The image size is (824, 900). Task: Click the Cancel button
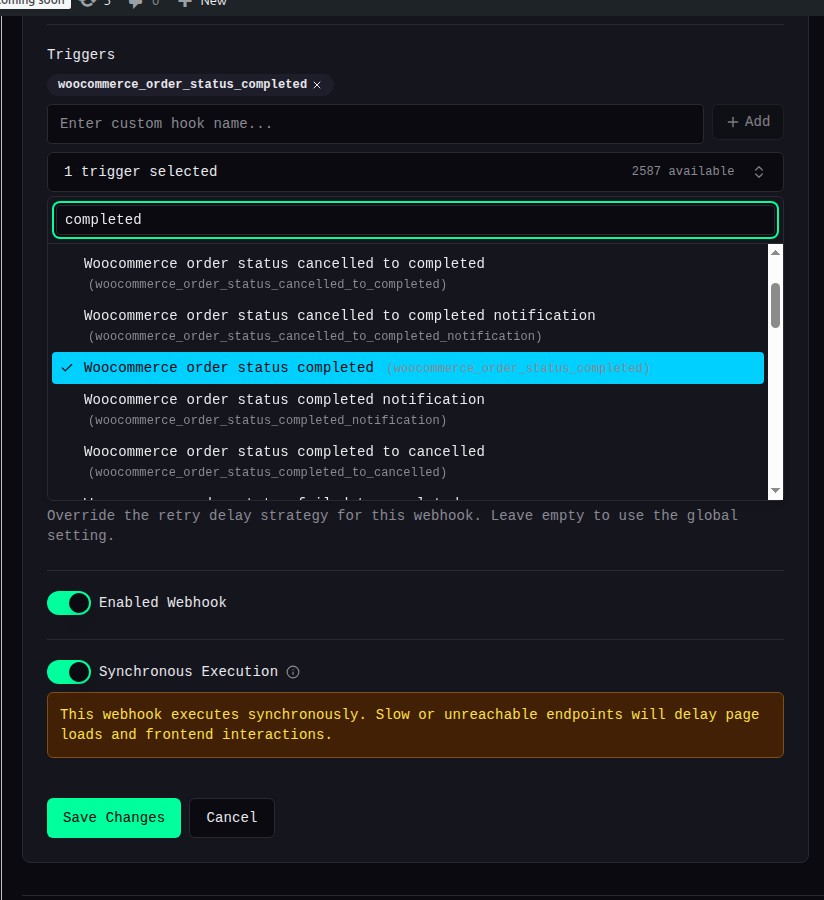point(232,818)
